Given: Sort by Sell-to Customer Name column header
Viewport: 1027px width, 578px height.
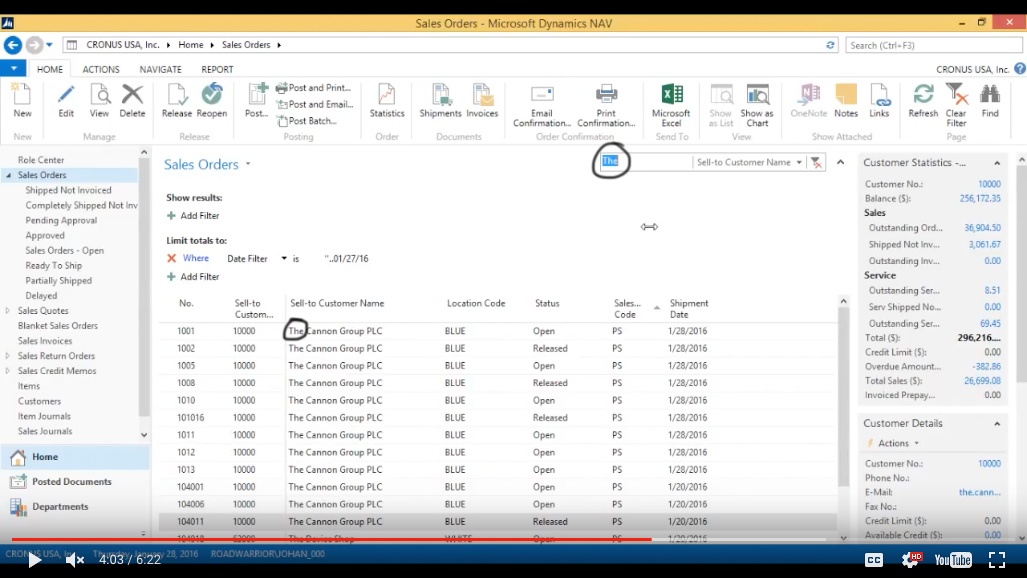Looking at the screenshot, I should [x=337, y=303].
